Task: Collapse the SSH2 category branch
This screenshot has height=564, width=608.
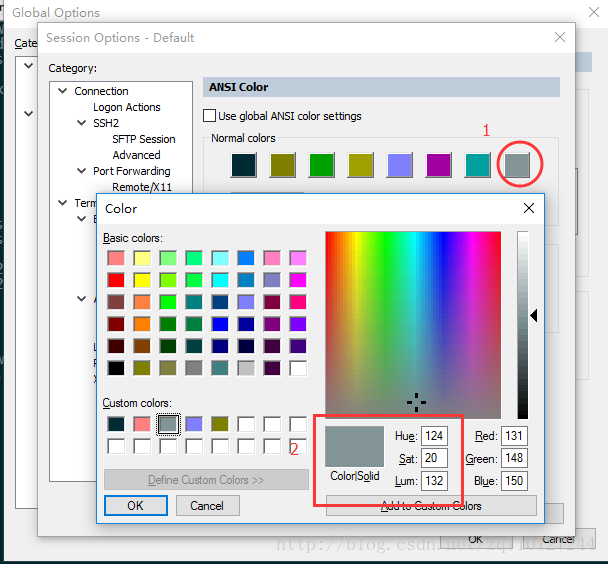Action: (81, 123)
